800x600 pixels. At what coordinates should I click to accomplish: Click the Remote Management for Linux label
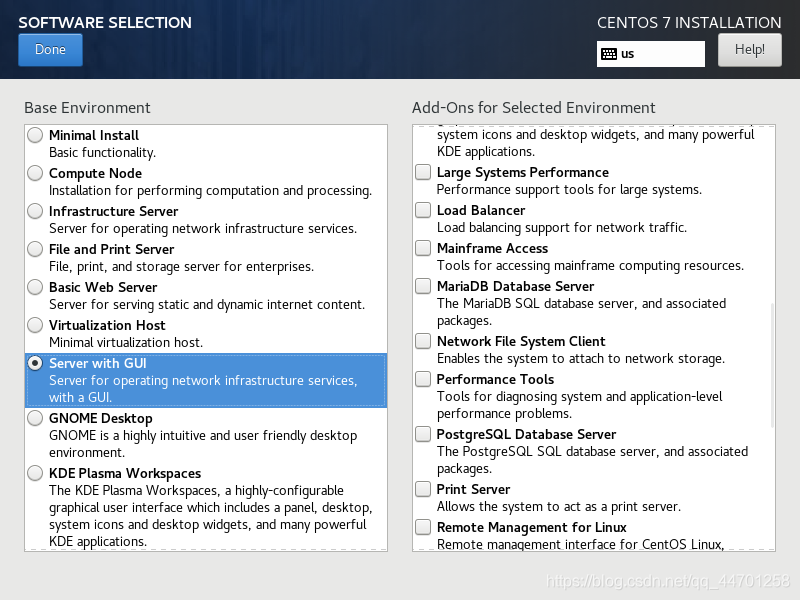point(532,528)
